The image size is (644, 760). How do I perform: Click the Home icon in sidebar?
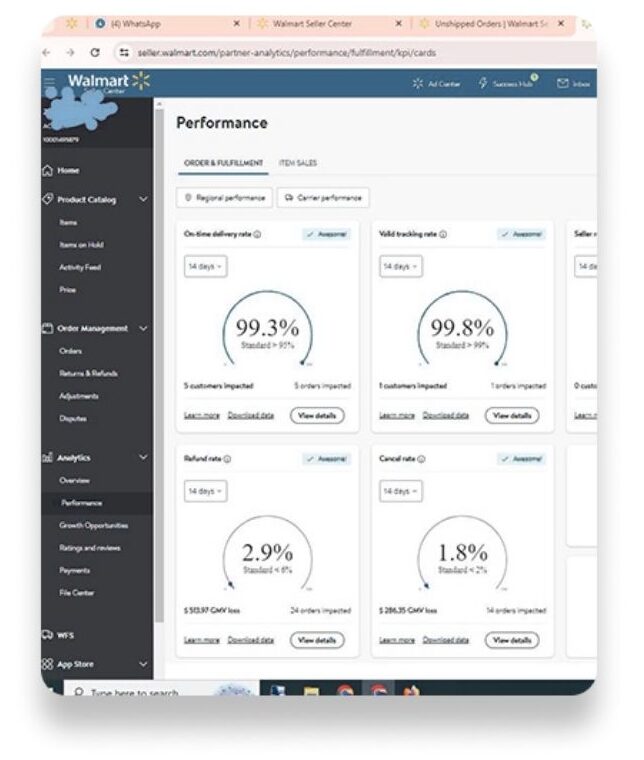tap(47, 170)
